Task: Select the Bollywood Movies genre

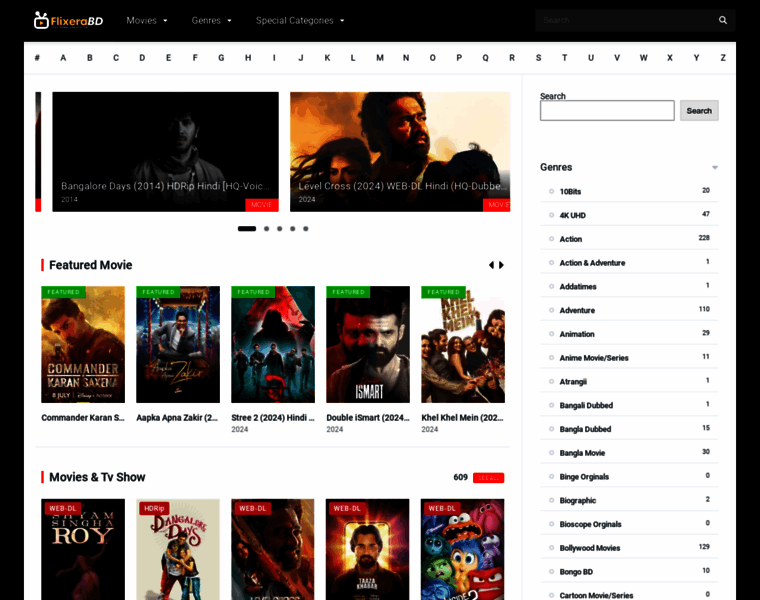Action: (590, 548)
